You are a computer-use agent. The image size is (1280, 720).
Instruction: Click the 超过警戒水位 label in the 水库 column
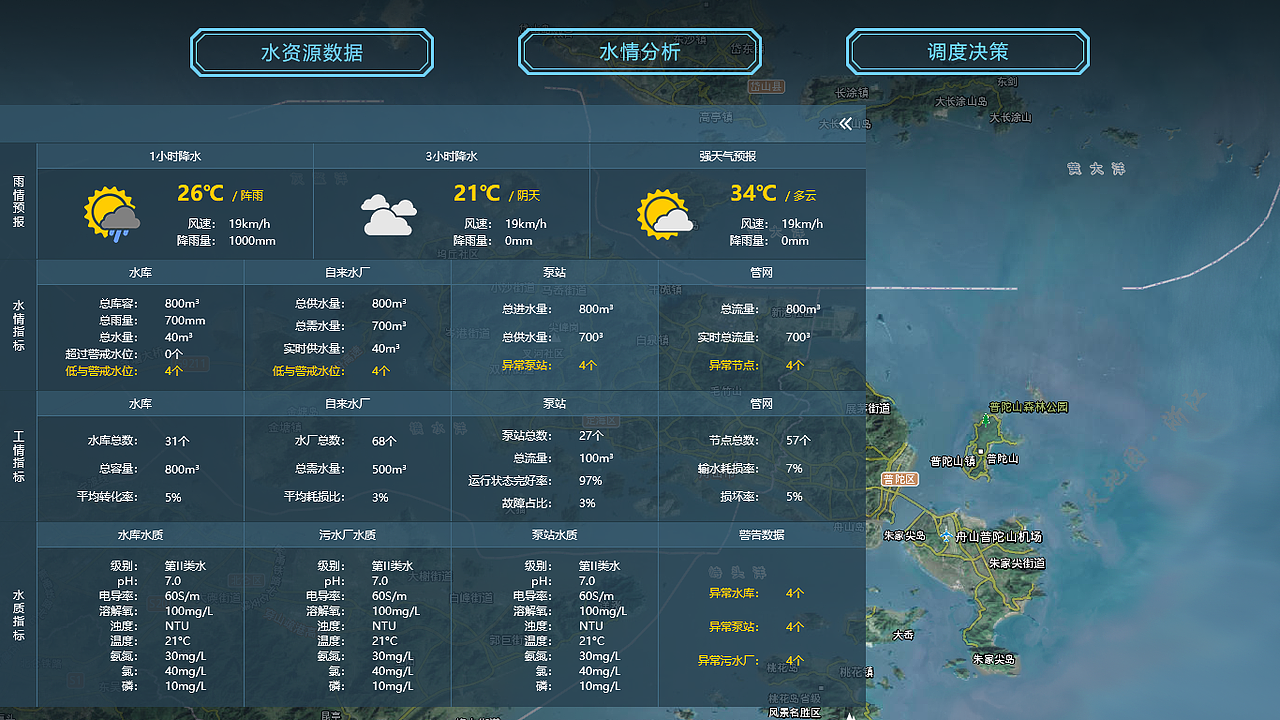(101, 354)
